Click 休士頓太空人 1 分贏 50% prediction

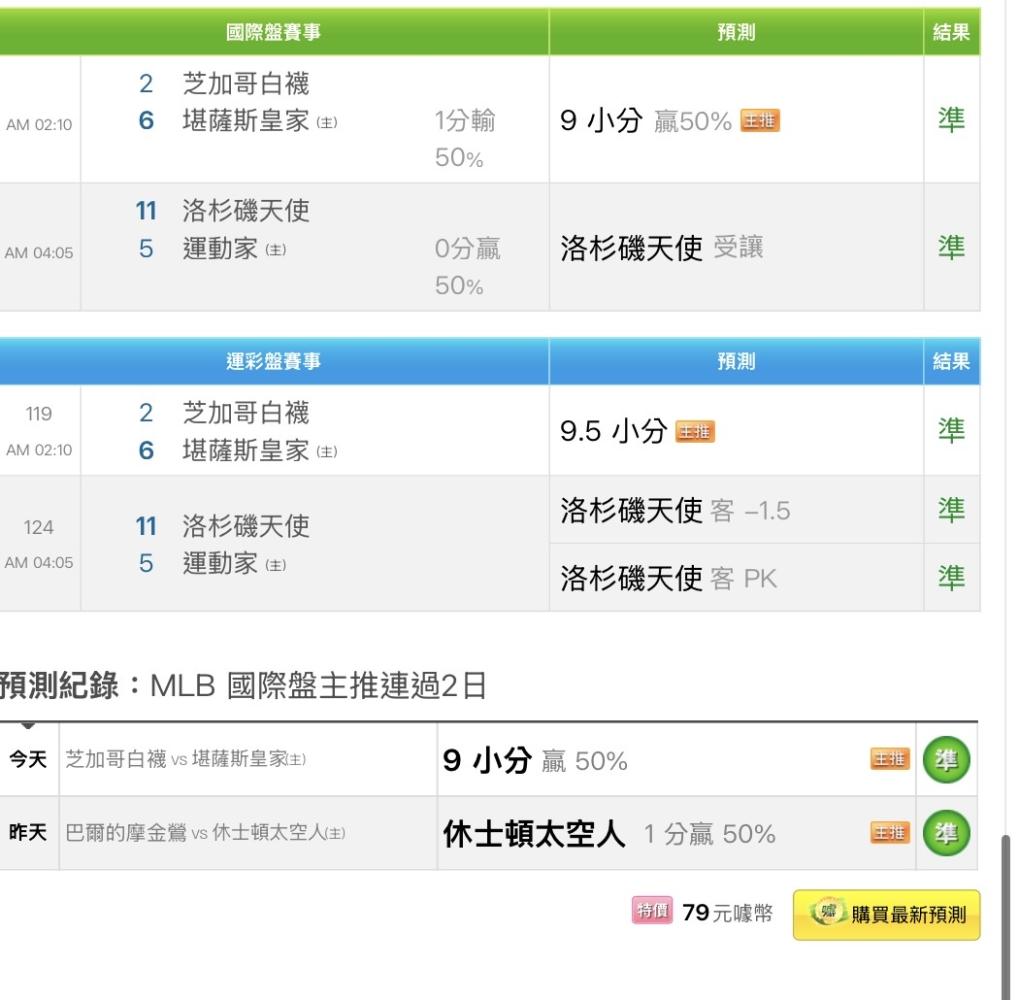click(x=609, y=834)
